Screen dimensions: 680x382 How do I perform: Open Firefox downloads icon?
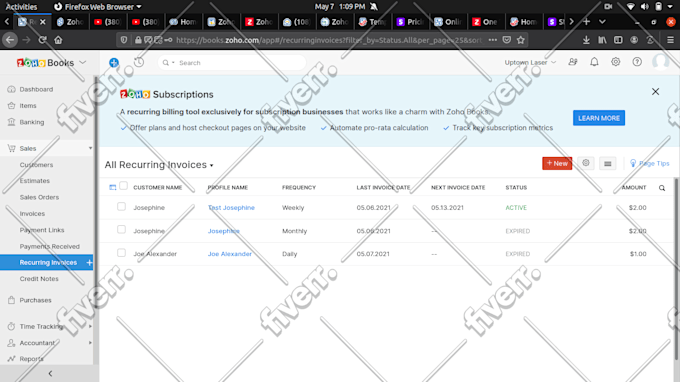coord(586,40)
